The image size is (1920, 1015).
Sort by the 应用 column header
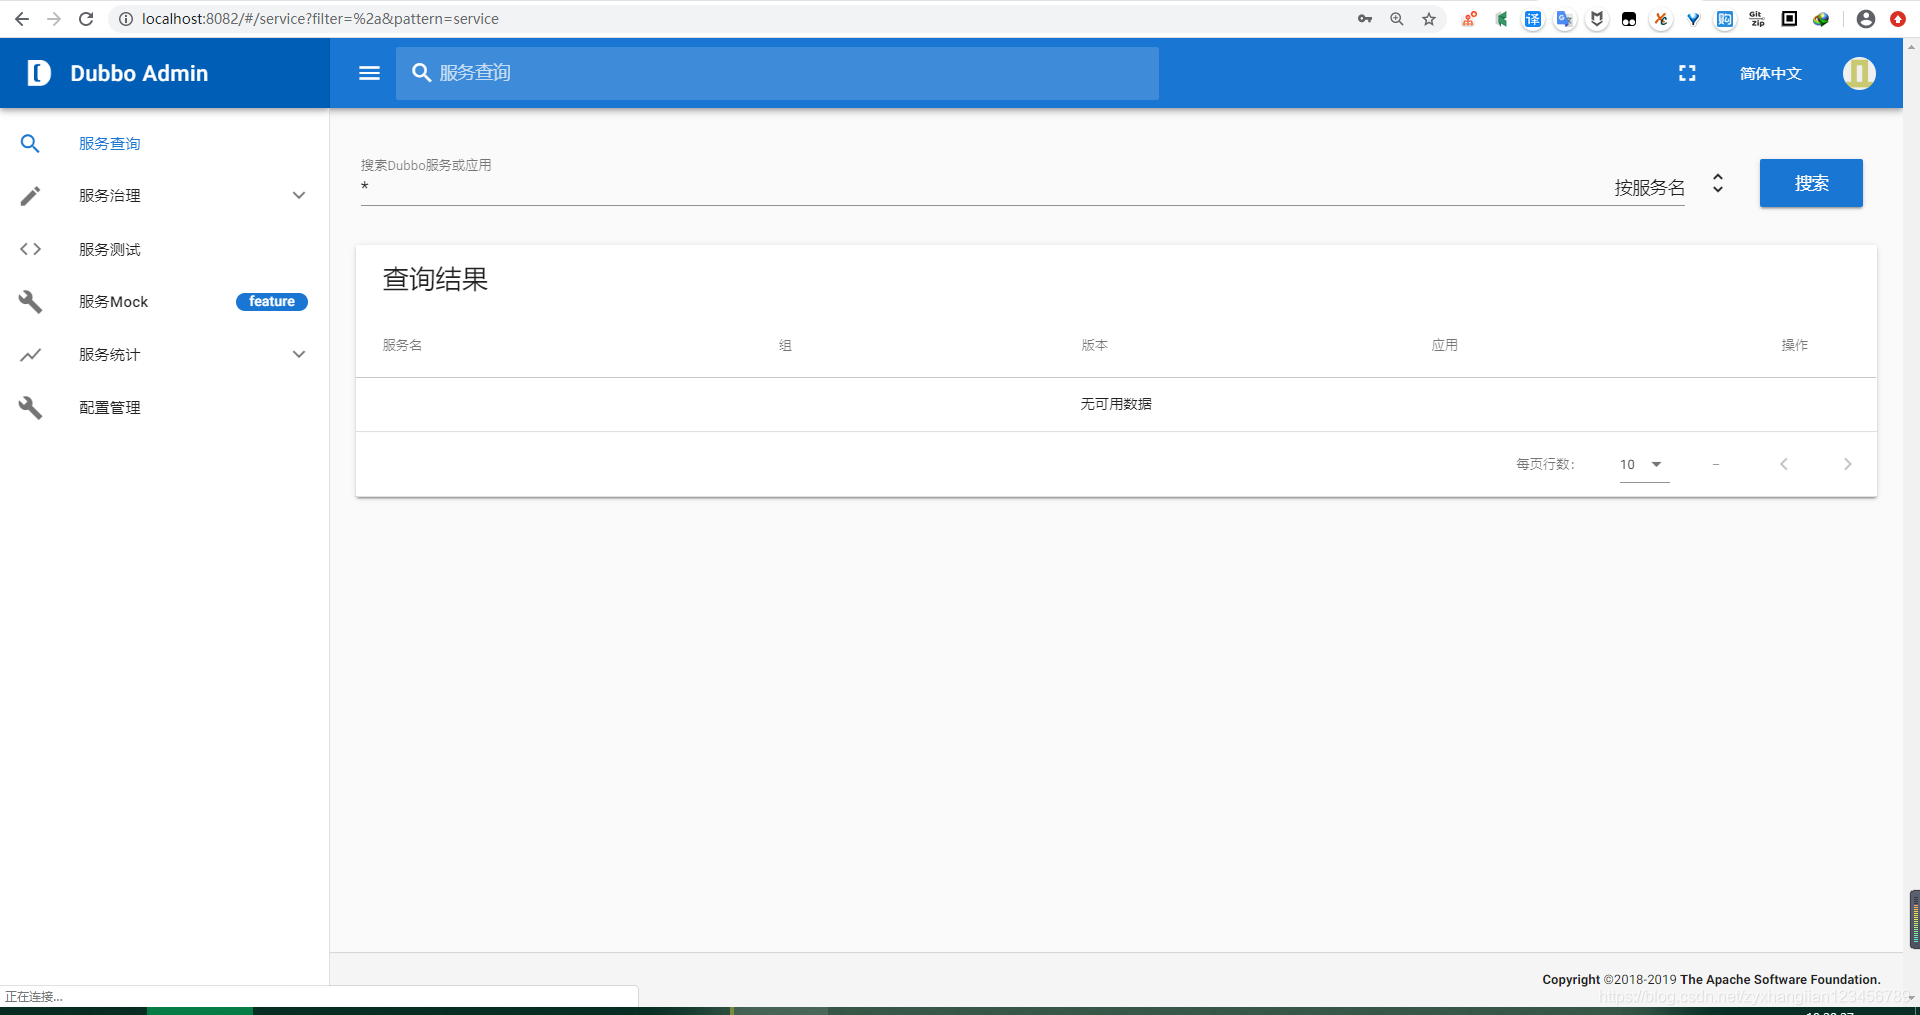[x=1444, y=345]
